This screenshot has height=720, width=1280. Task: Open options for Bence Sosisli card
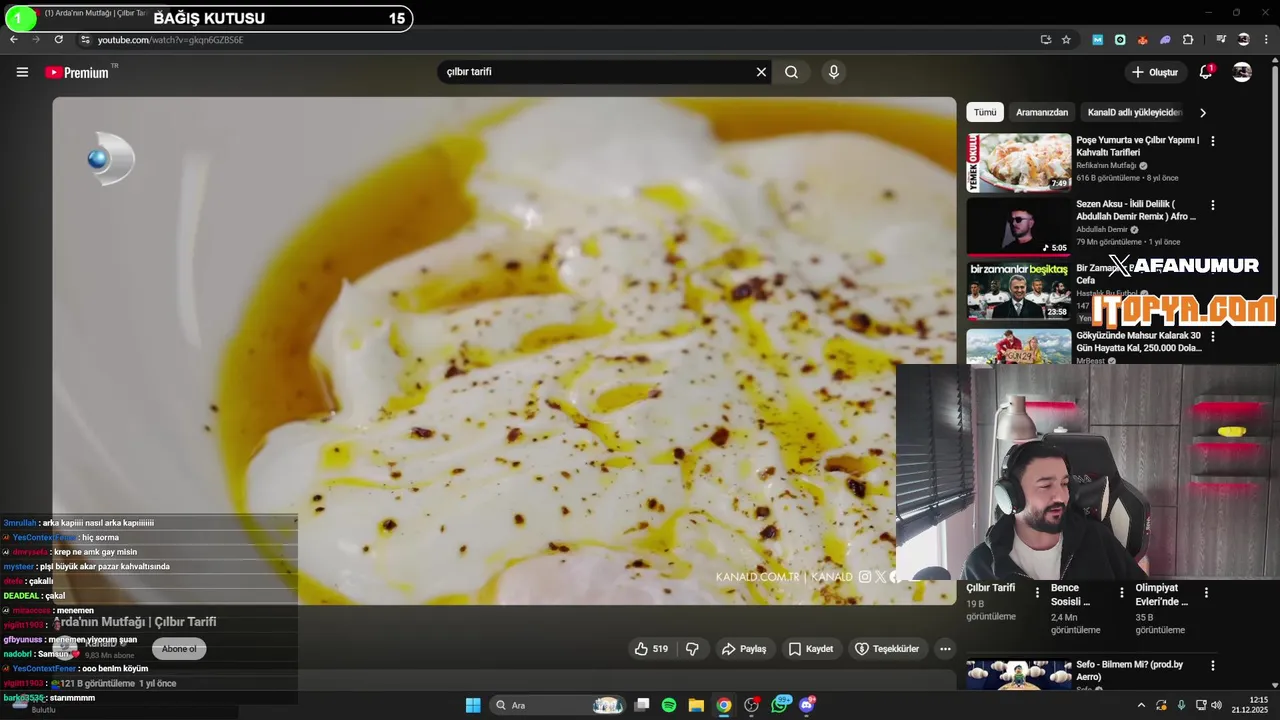coord(1121,592)
